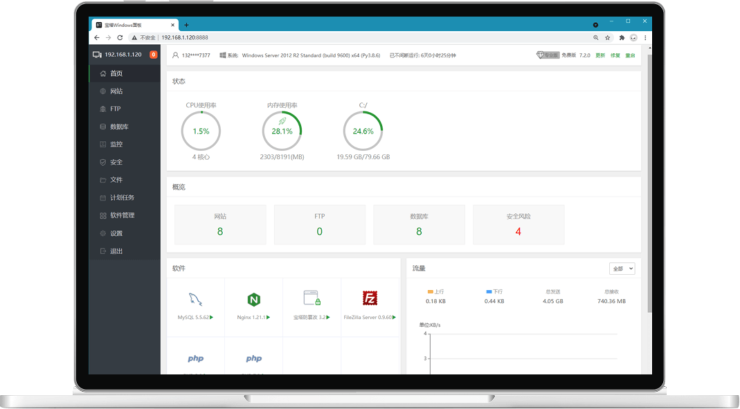The height and width of the screenshot is (409, 740).
Task: Open the Nginx 1.21.1 software icon
Action: (x=254, y=299)
